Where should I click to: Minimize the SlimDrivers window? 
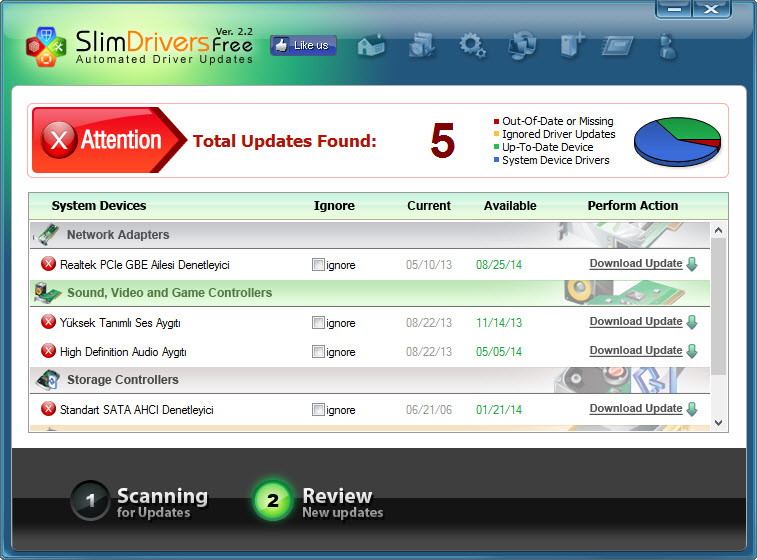[674, 9]
